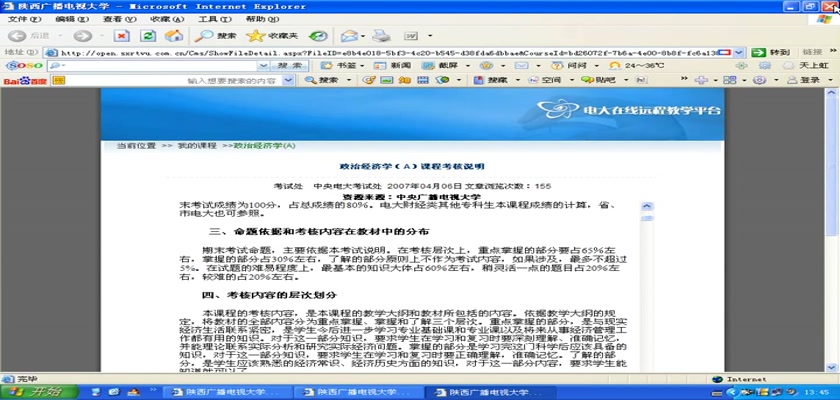840x400 pixels.
Task: Open SOSO news (新闻) button
Action: click(x=392, y=65)
